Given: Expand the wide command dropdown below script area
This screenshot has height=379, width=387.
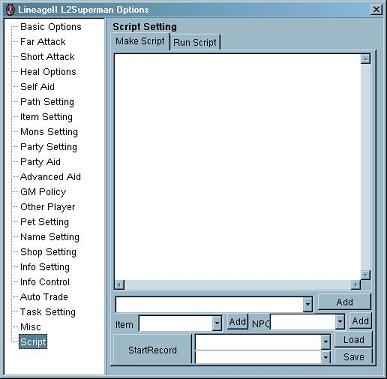Looking at the screenshot, I should (x=308, y=304).
